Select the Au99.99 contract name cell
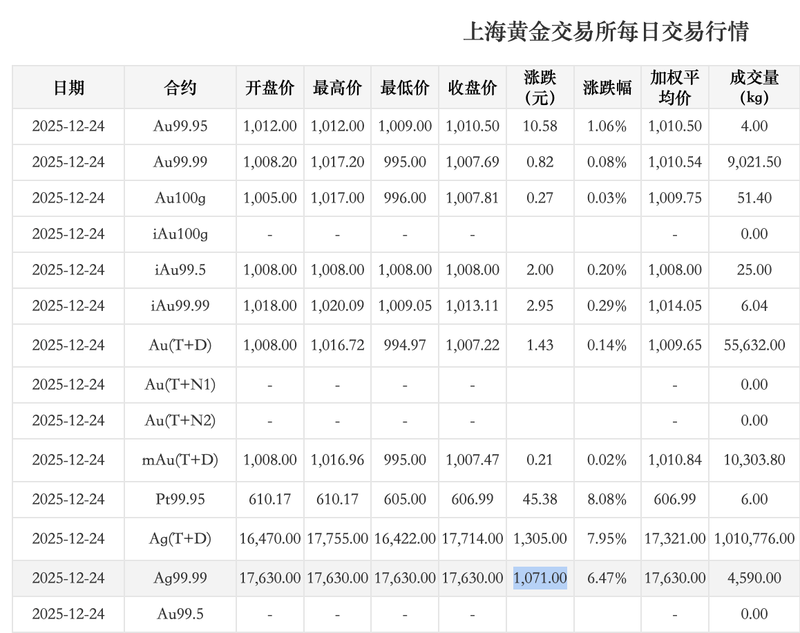Screen dimensions: 800x633 tap(180, 163)
